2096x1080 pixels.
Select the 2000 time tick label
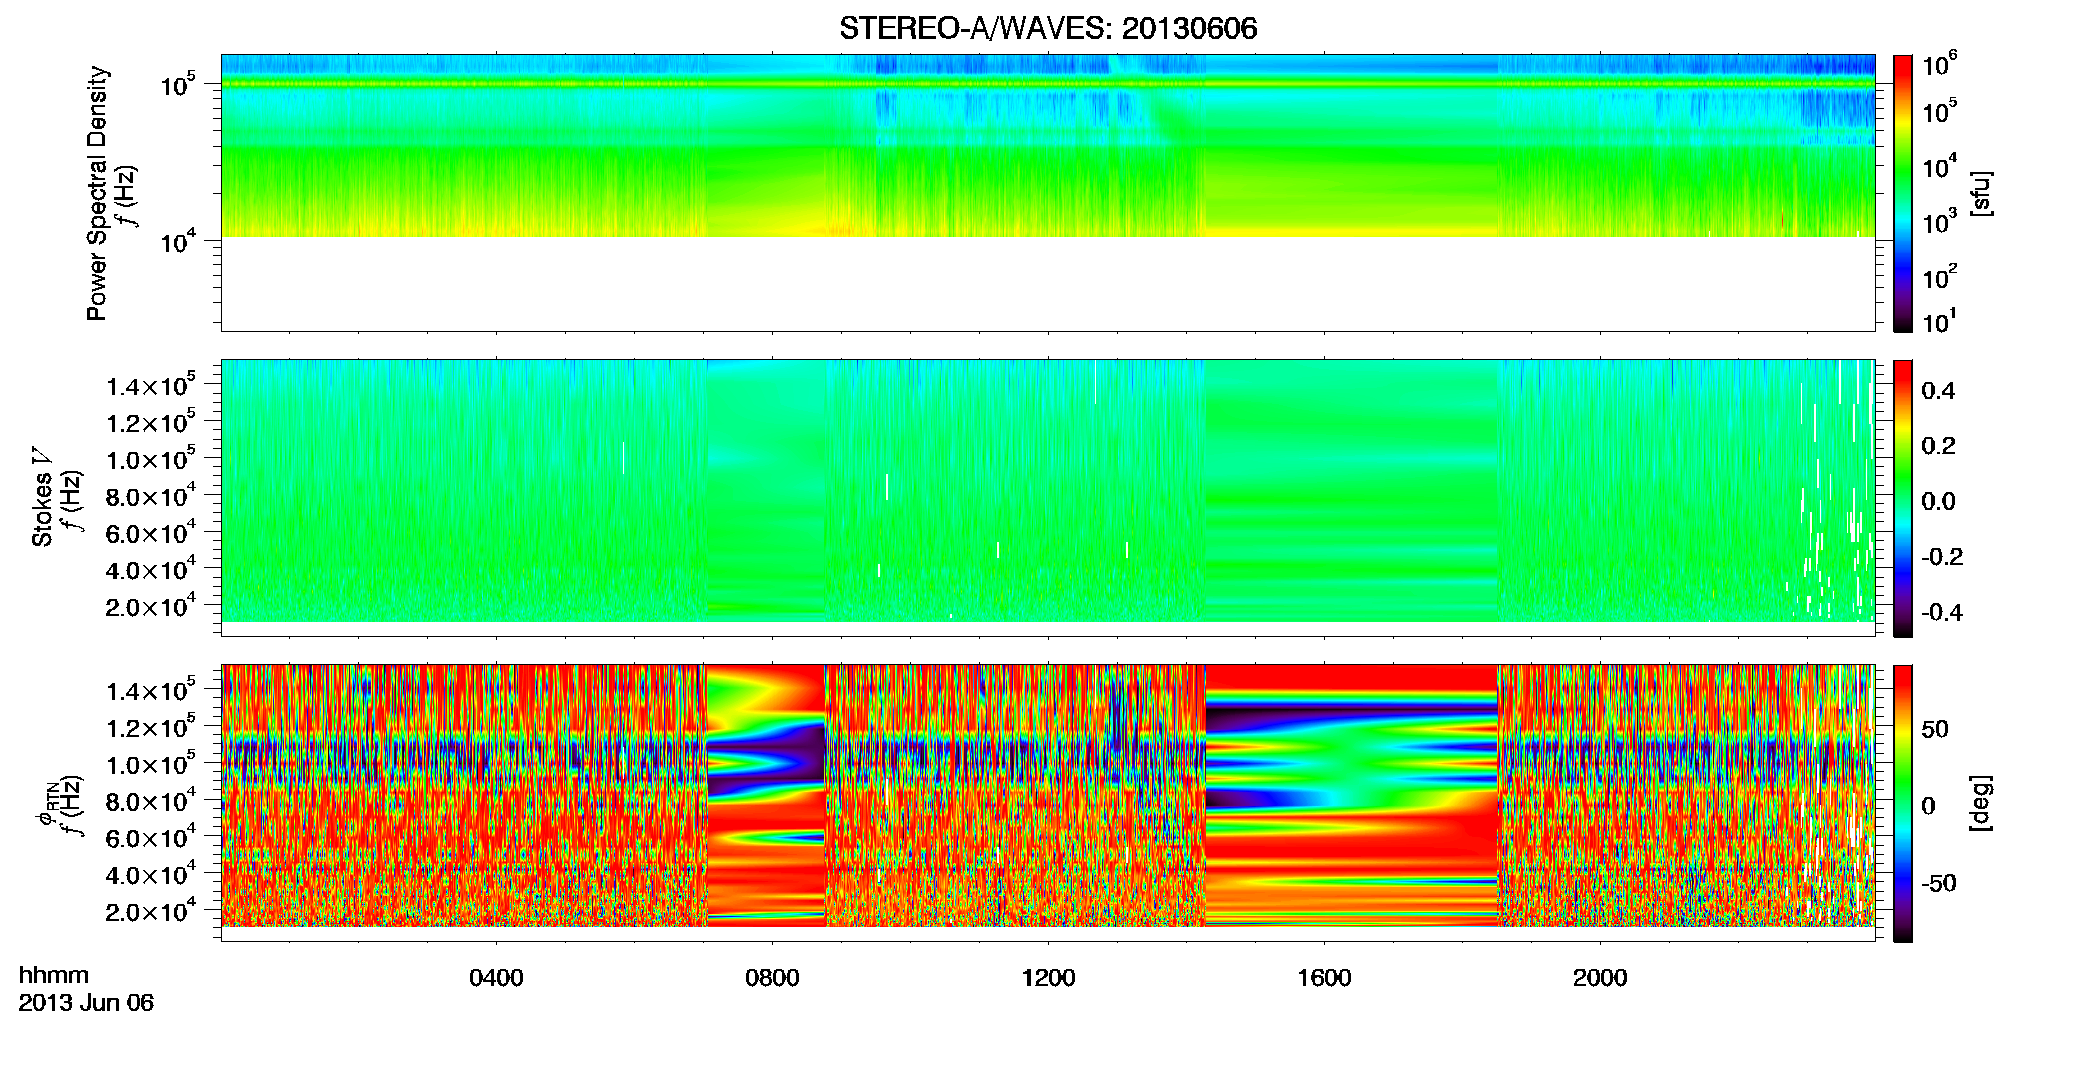[1600, 978]
